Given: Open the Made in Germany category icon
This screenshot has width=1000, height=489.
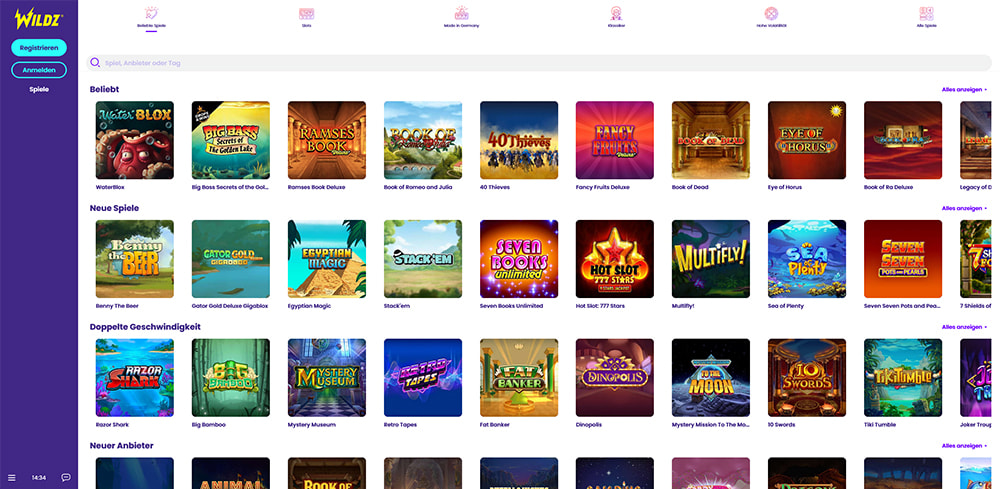Looking at the screenshot, I should click(x=461, y=14).
